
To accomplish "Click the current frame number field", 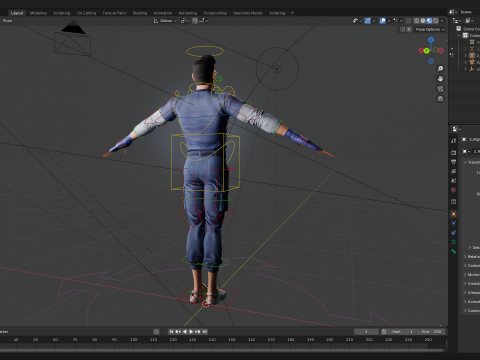I will click(366, 332).
